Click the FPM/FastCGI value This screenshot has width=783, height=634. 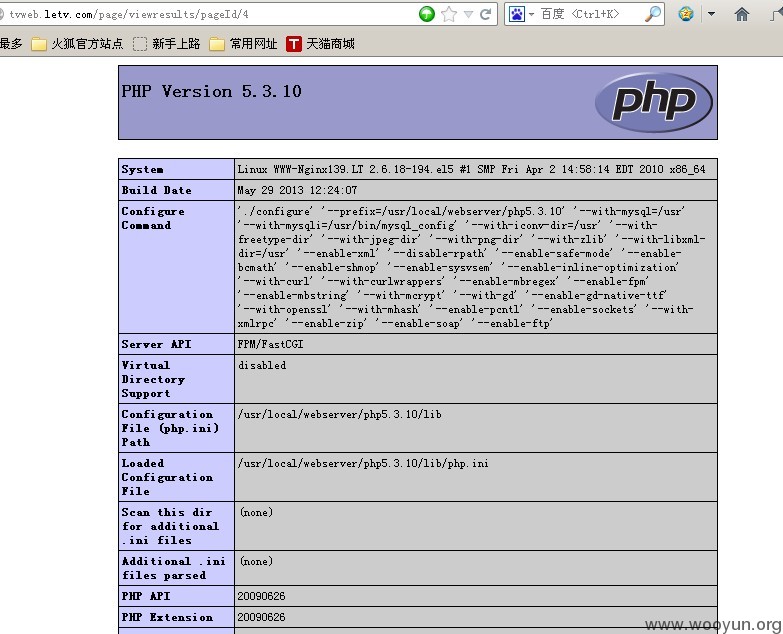pyautogui.click(x=270, y=344)
